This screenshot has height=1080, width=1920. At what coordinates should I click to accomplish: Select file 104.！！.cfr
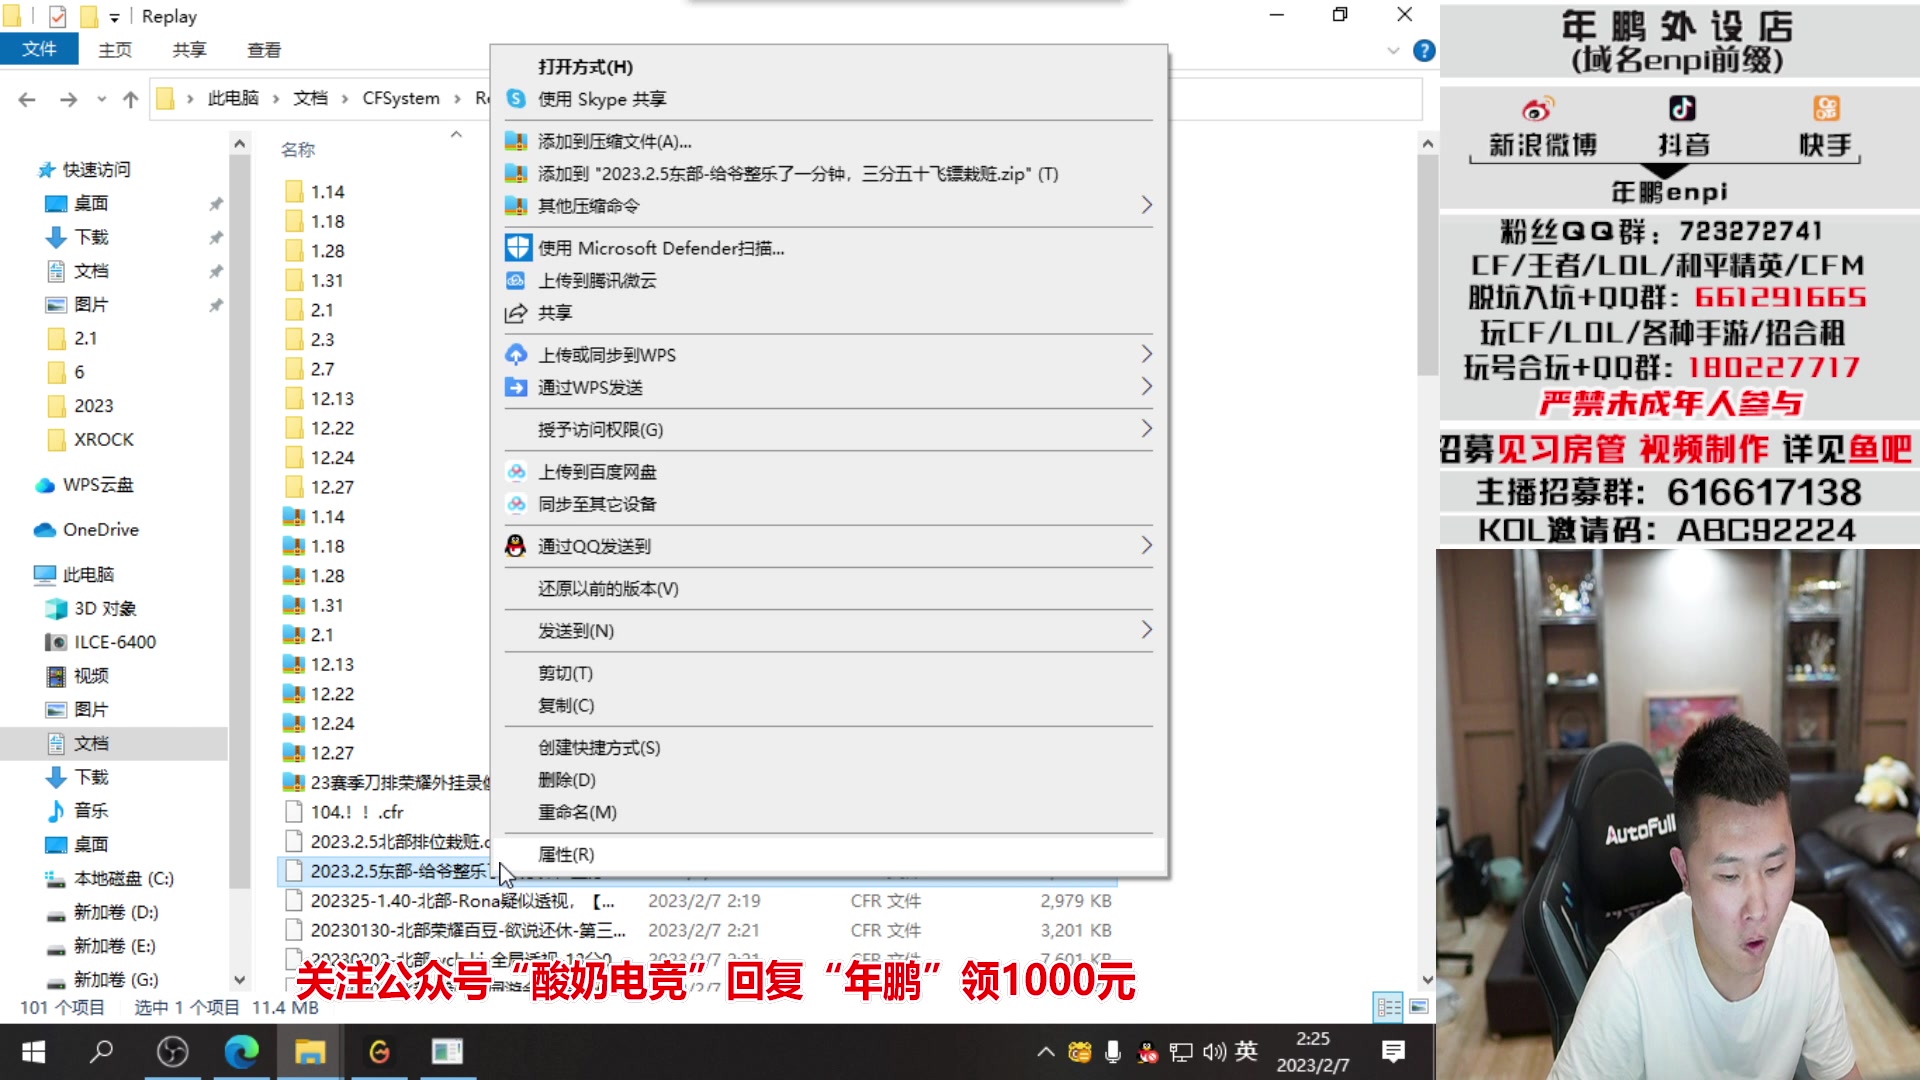coord(356,812)
